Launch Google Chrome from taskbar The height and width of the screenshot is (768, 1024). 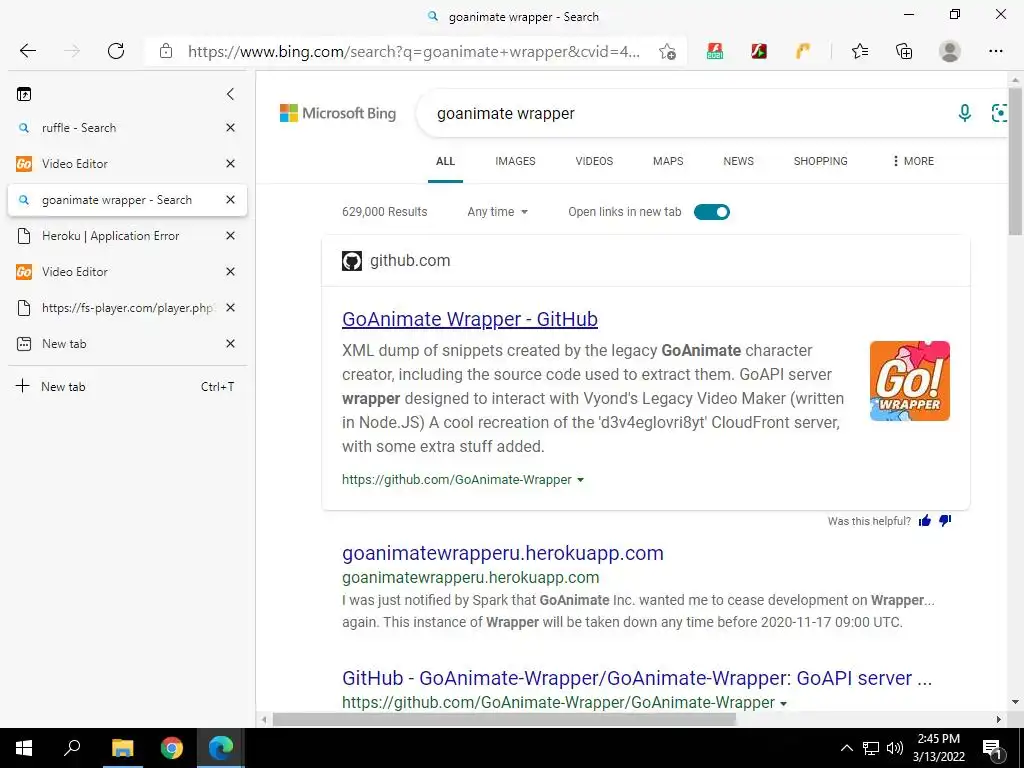(x=172, y=748)
